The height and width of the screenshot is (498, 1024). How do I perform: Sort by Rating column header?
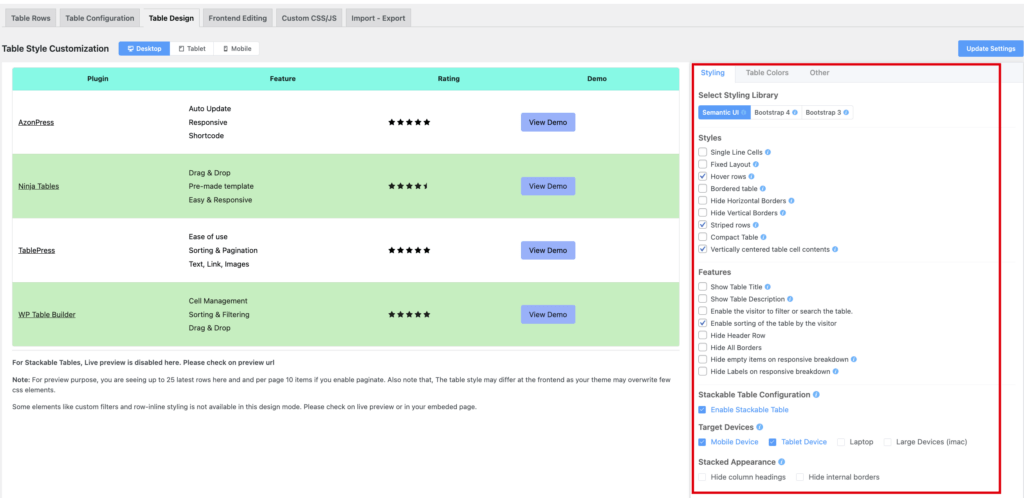448,79
